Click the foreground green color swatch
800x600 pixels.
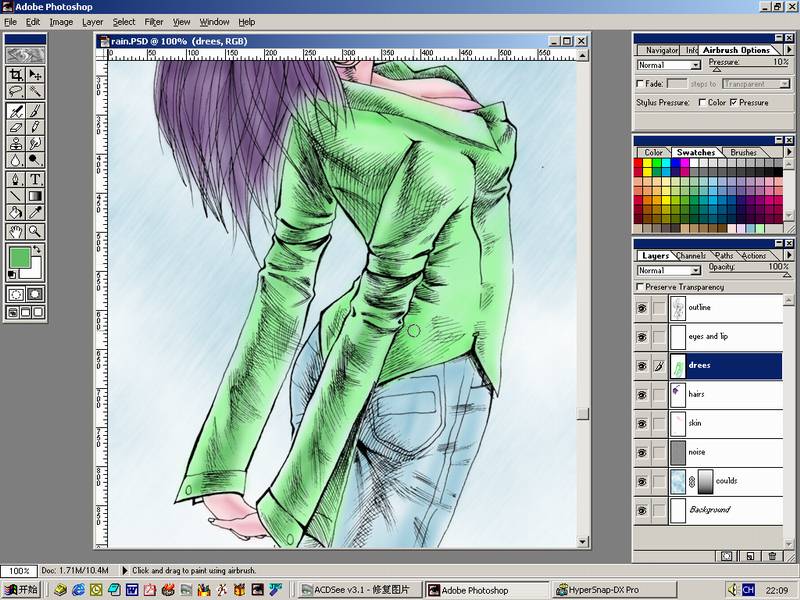tap(19, 257)
